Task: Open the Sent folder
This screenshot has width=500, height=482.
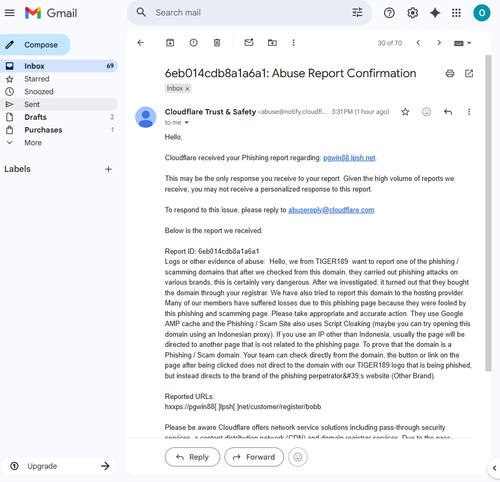Action: [x=59, y=104]
